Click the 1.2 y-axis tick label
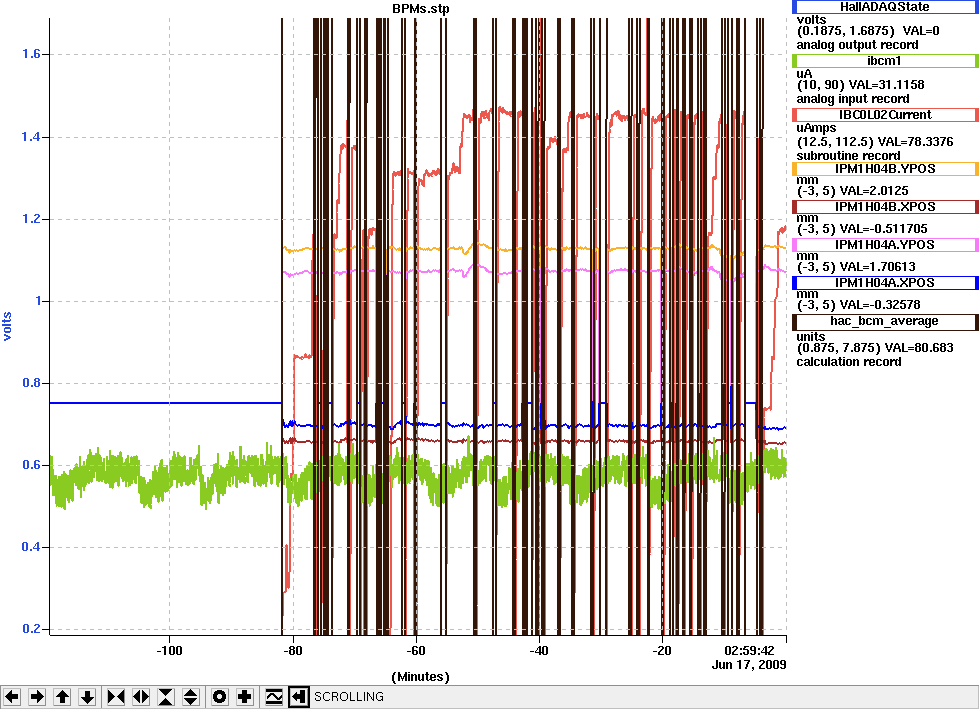Viewport: 979px width, 709px height. click(x=31, y=219)
